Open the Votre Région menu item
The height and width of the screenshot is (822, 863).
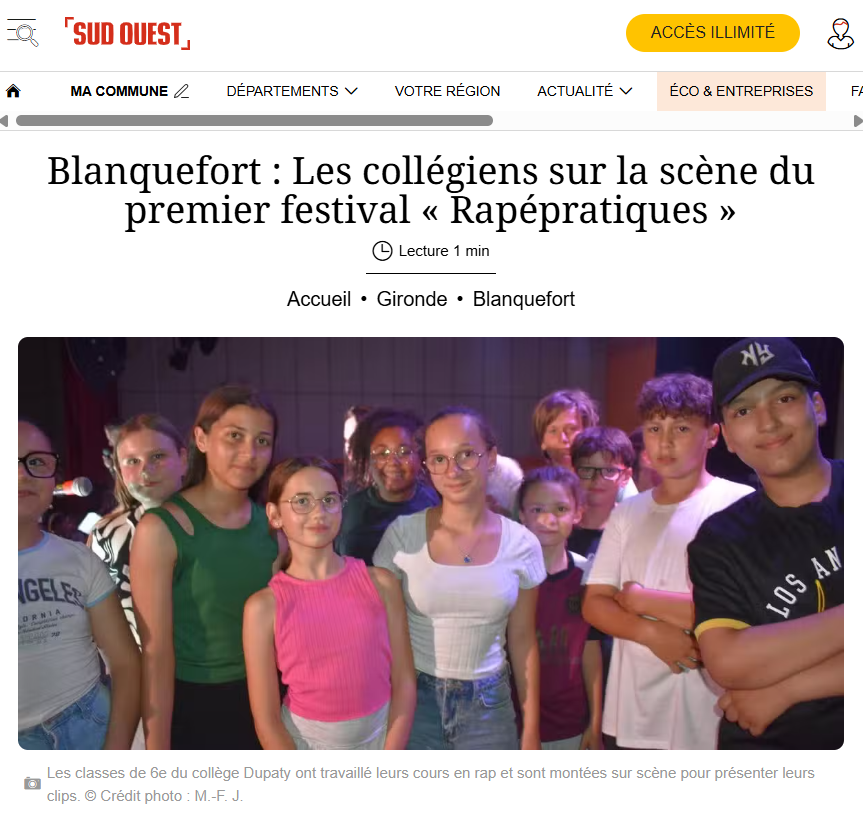[447, 91]
